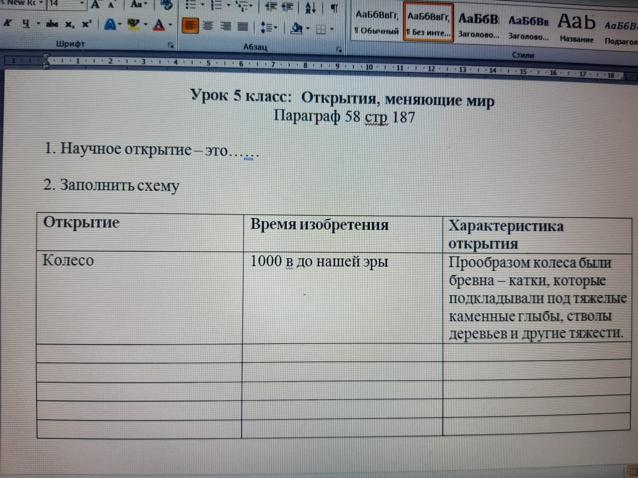Viewport: 638px width, 478px height.
Task: Open the highlight color dropdown arrow
Action: pyautogui.click(x=145, y=25)
